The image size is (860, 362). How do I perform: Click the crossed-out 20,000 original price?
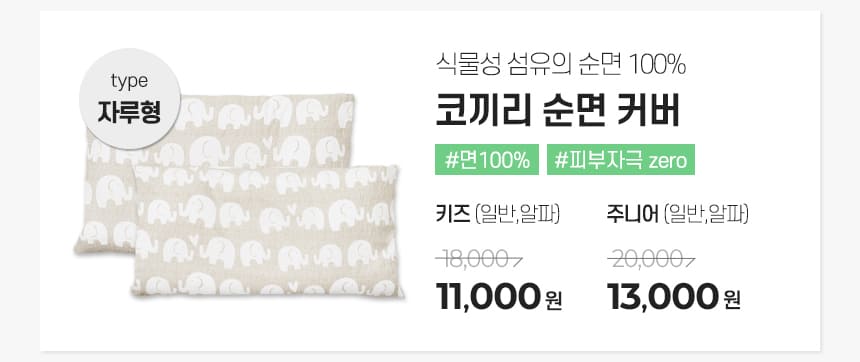coord(650,261)
